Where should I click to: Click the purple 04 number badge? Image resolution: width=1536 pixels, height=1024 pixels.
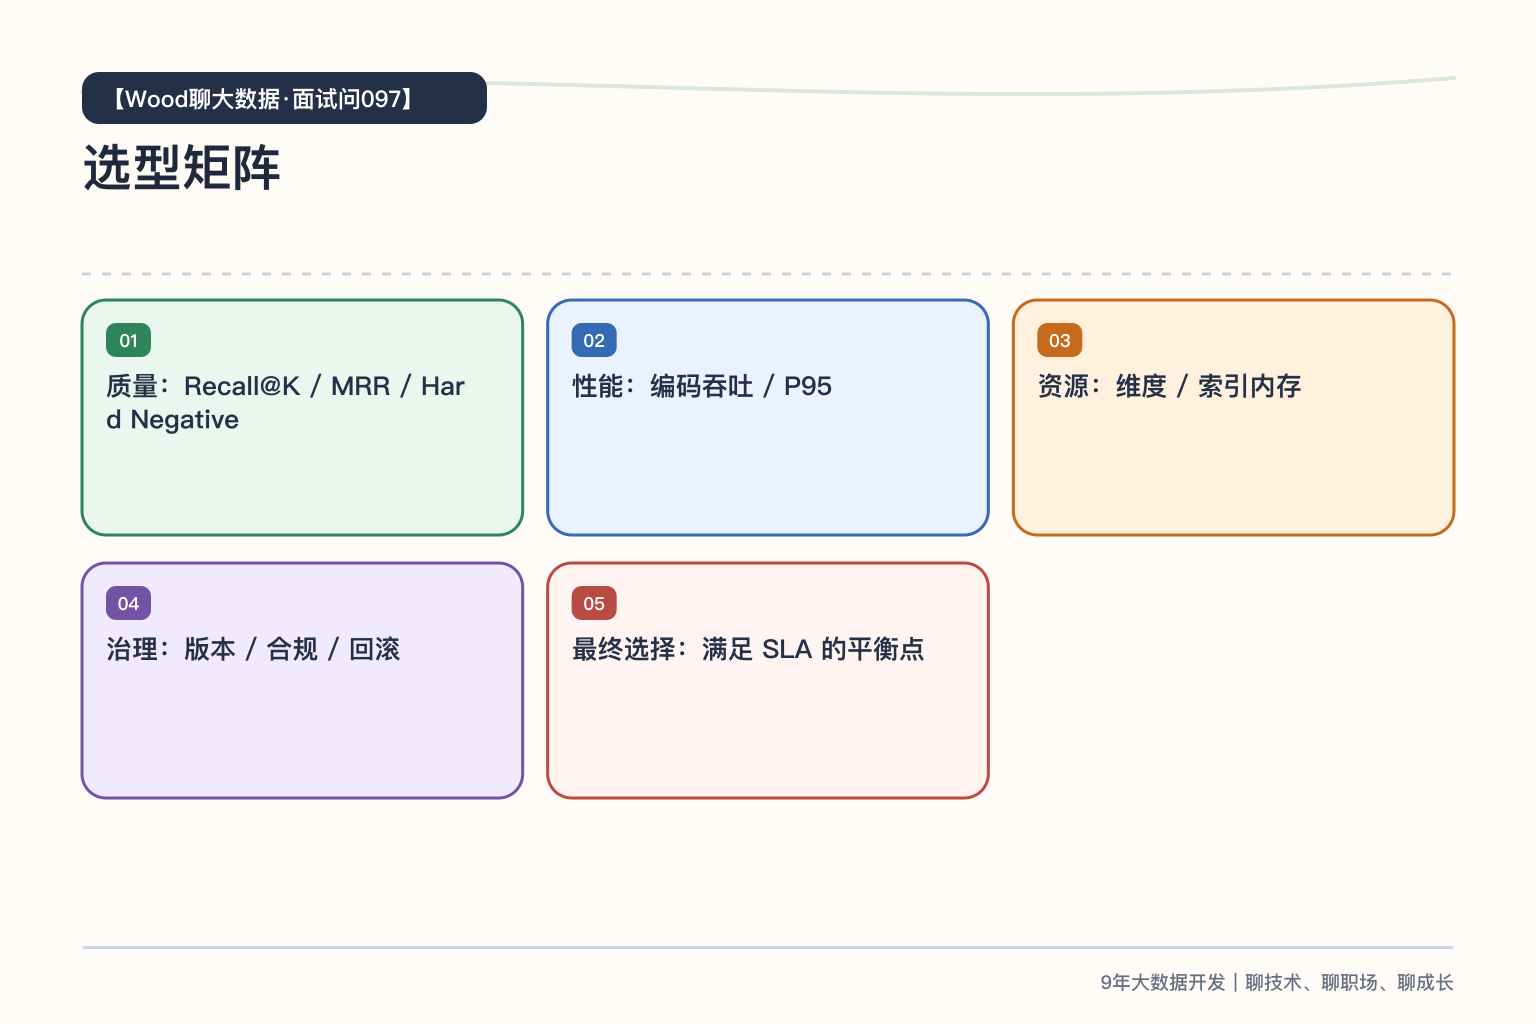128,603
